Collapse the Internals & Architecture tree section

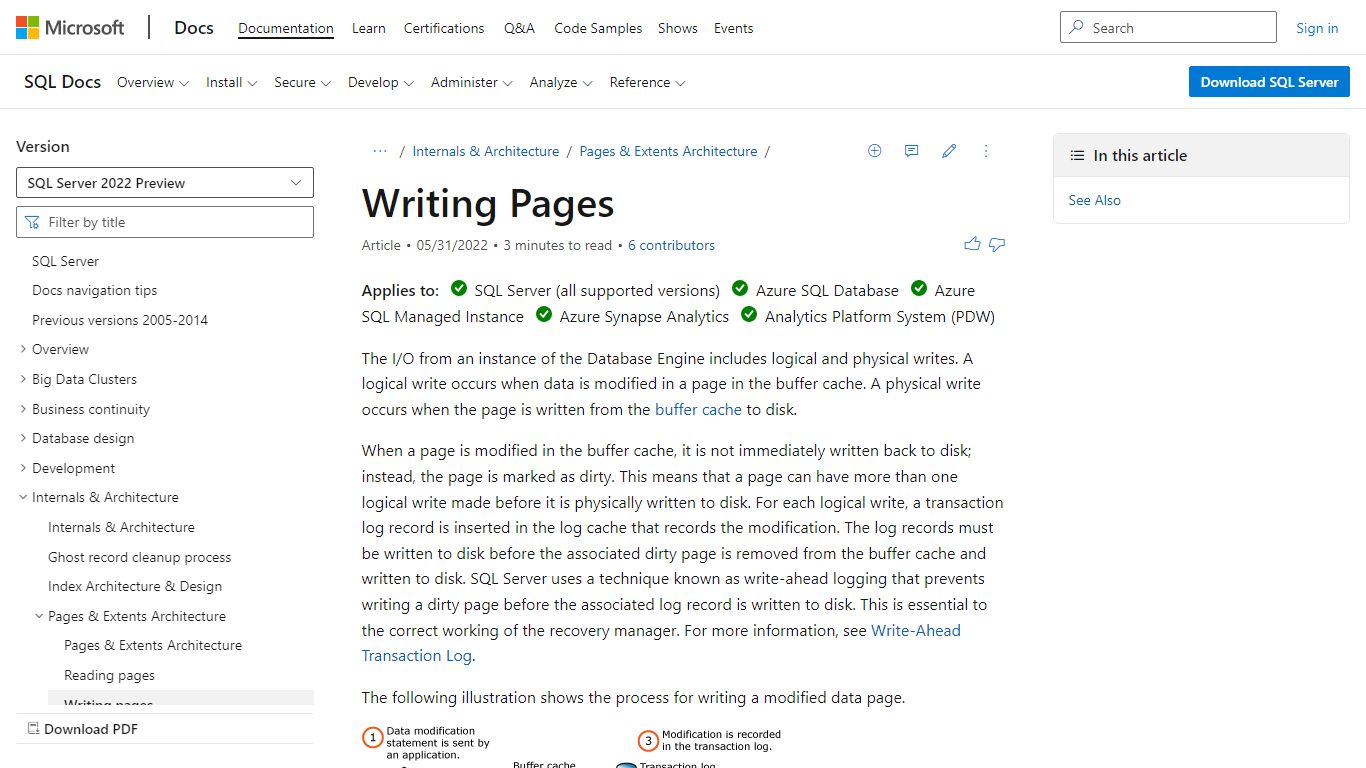pos(23,497)
